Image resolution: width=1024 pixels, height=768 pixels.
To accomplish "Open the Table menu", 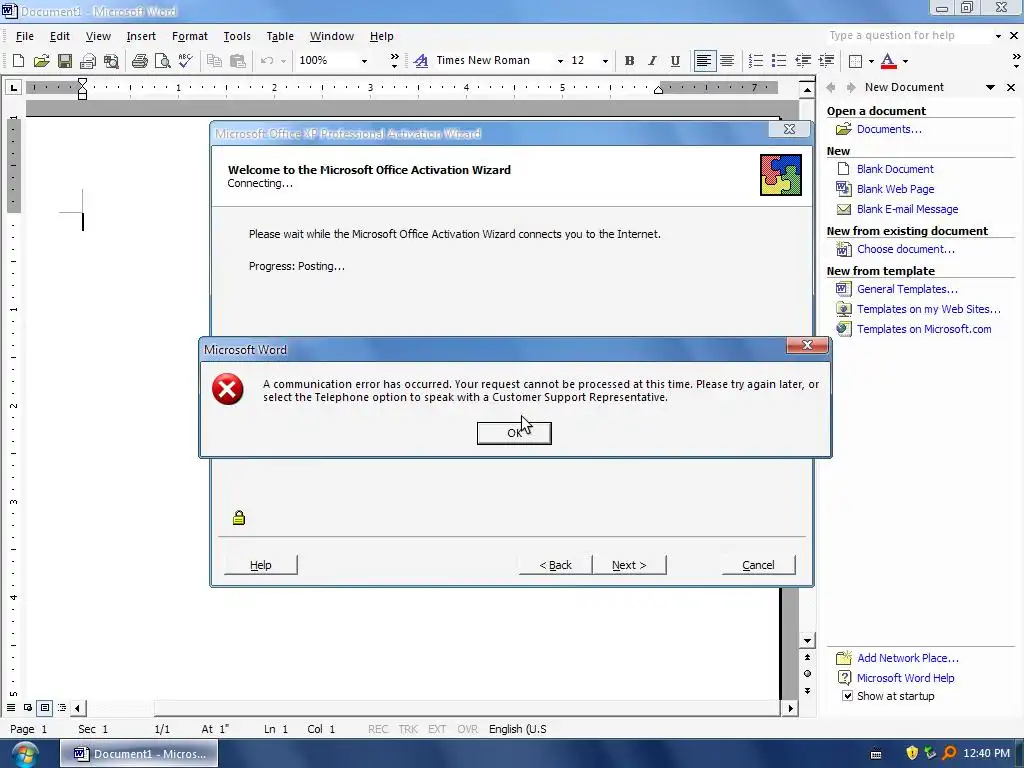I will pos(280,36).
